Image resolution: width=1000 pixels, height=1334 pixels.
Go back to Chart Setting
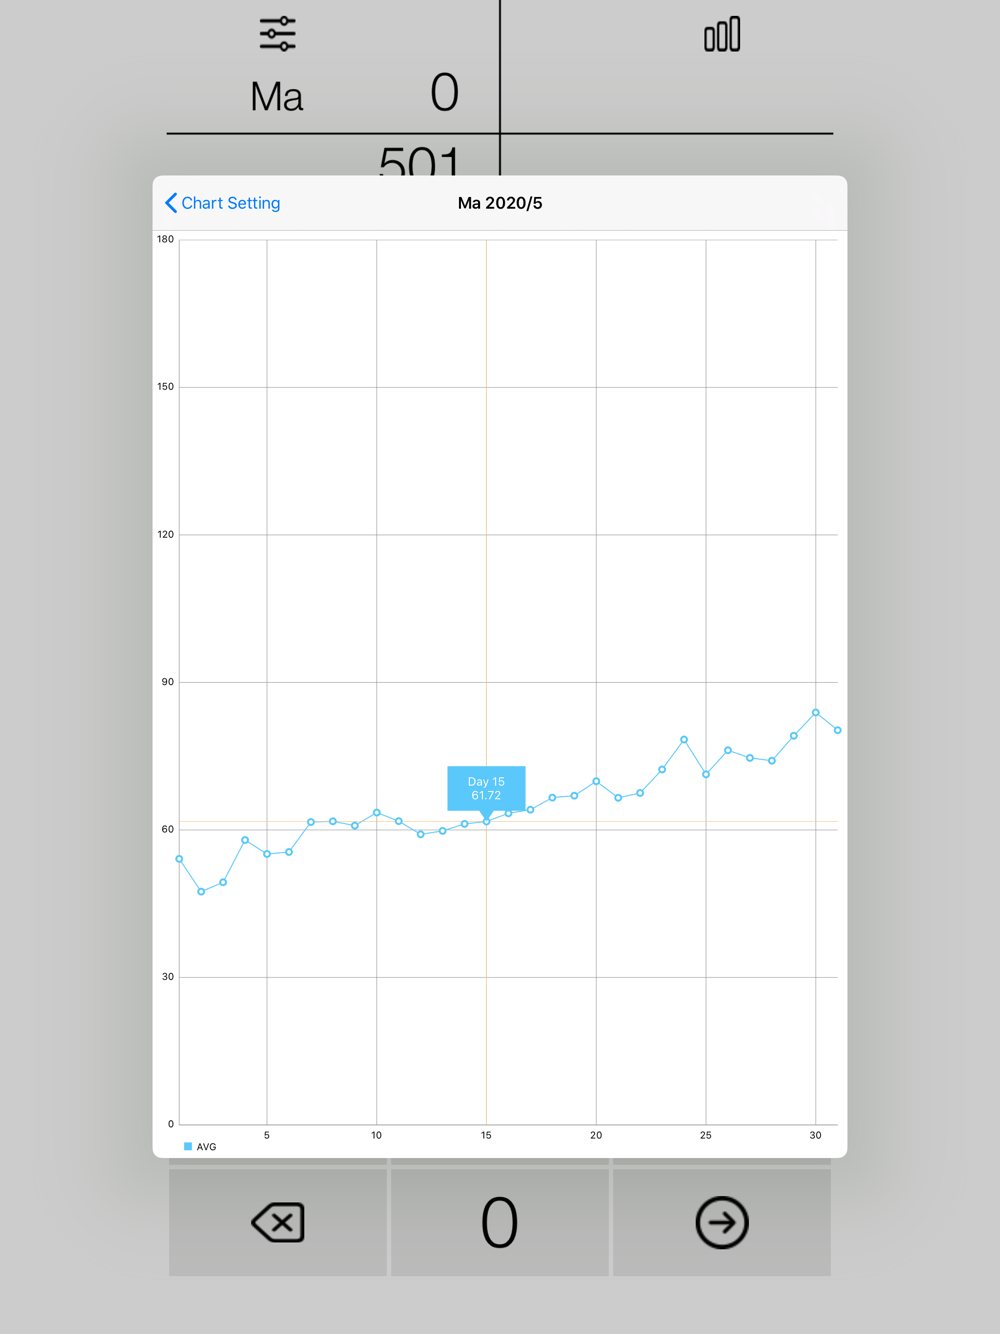(222, 203)
